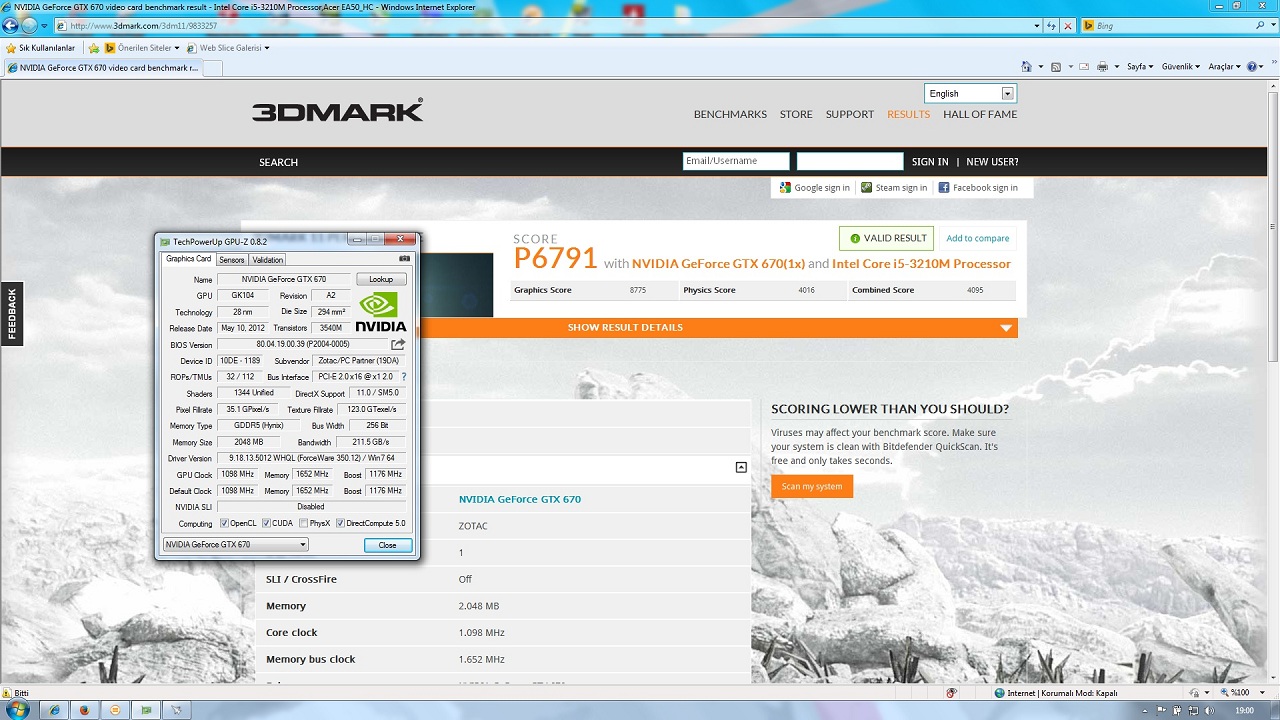
Task: Expand SHOW RESULT DETAILS arrow
Action: [x=1006, y=328]
